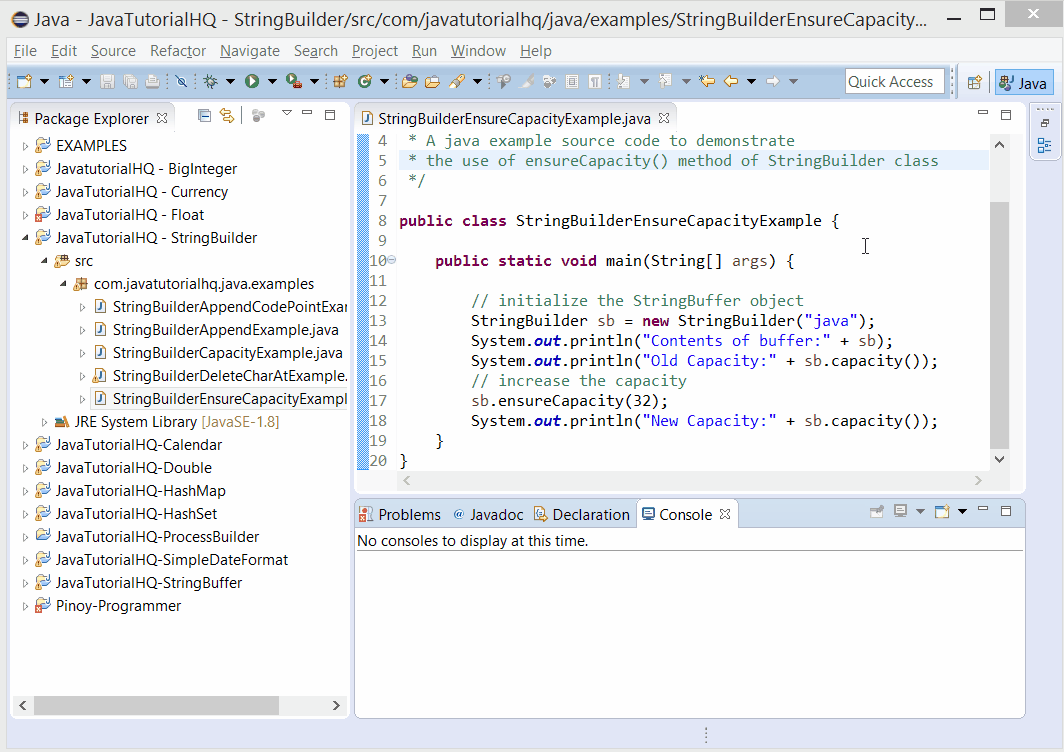Pin the Console view
The height and width of the screenshot is (752, 1064).
(x=877, y=511)
